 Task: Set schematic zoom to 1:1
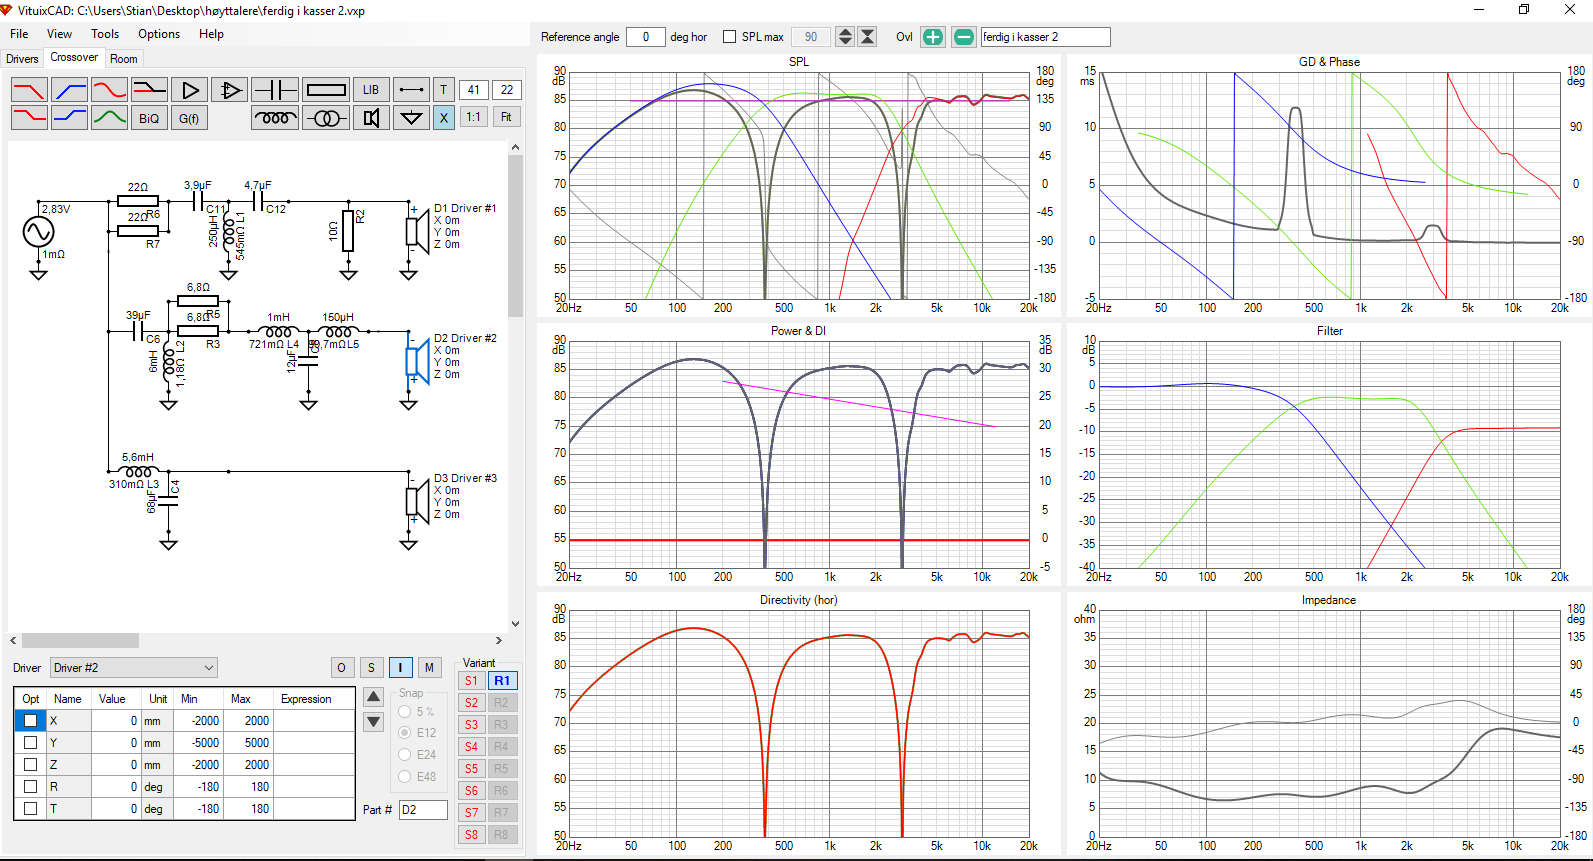[x=474, y=118]
